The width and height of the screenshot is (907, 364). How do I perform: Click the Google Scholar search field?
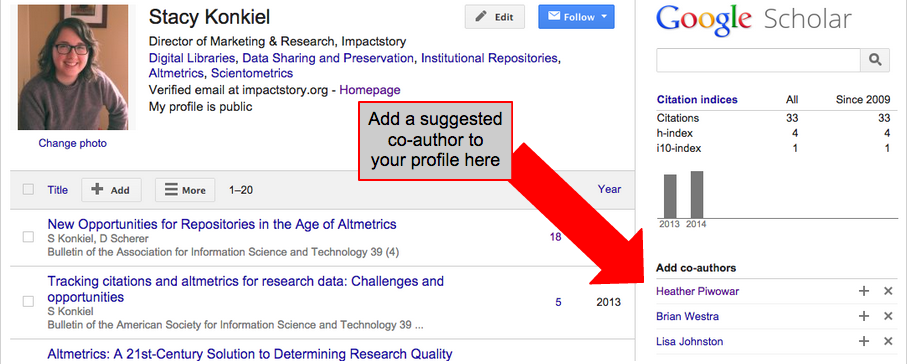point(758,60)
